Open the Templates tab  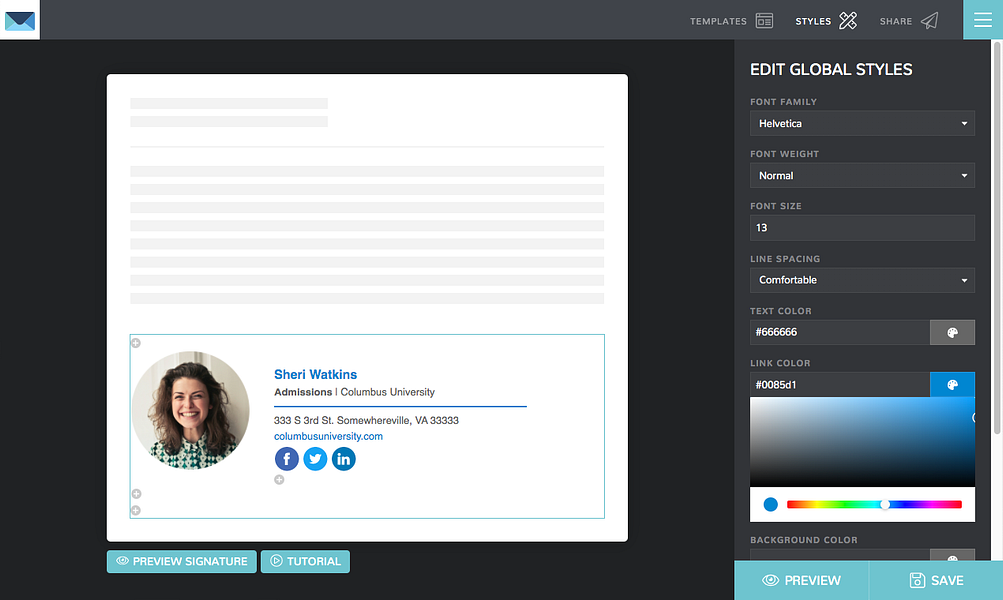coord(731,20)
